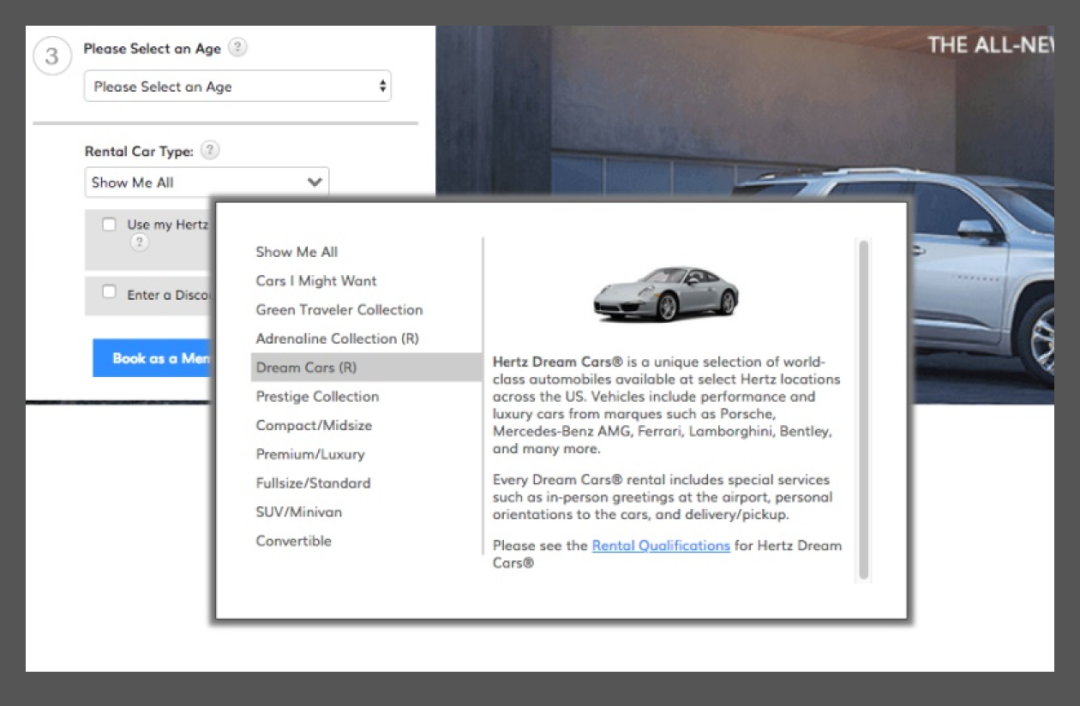
Task: Select SUV/Minivan car type
Action: coord(299,512)
